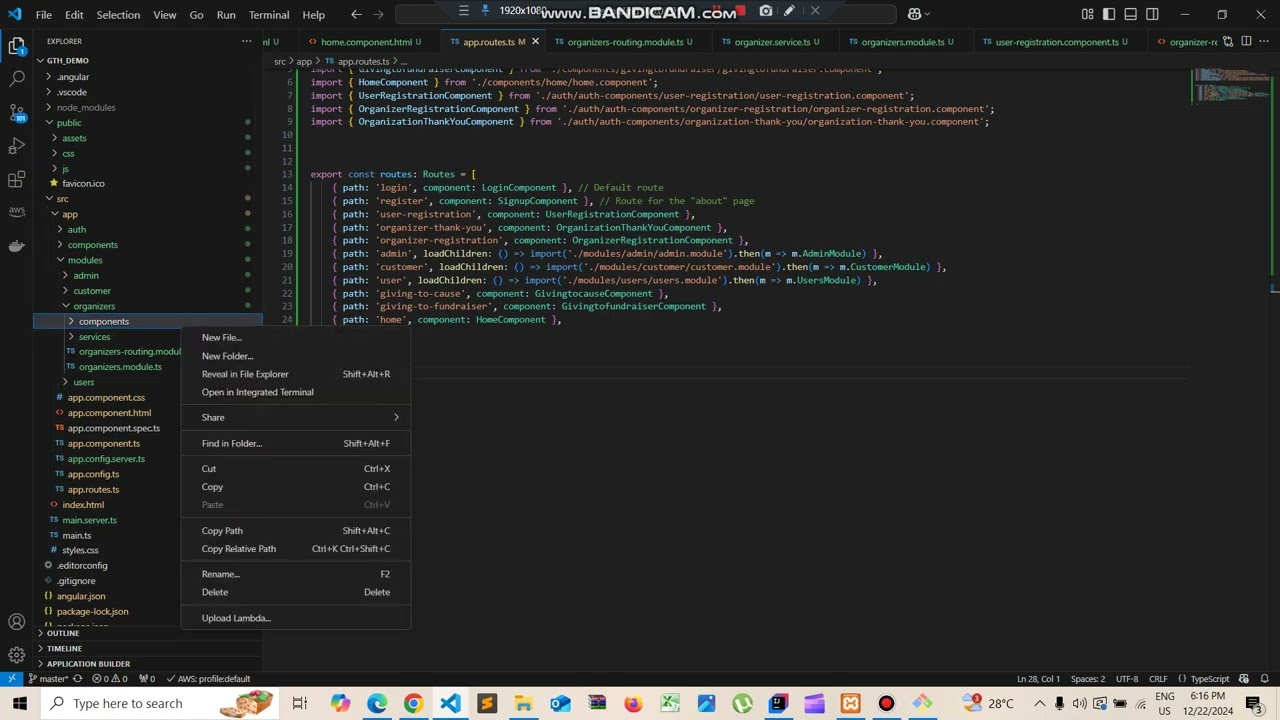
Task: Click Customize Layout icon
Action: coord(1087,14)
